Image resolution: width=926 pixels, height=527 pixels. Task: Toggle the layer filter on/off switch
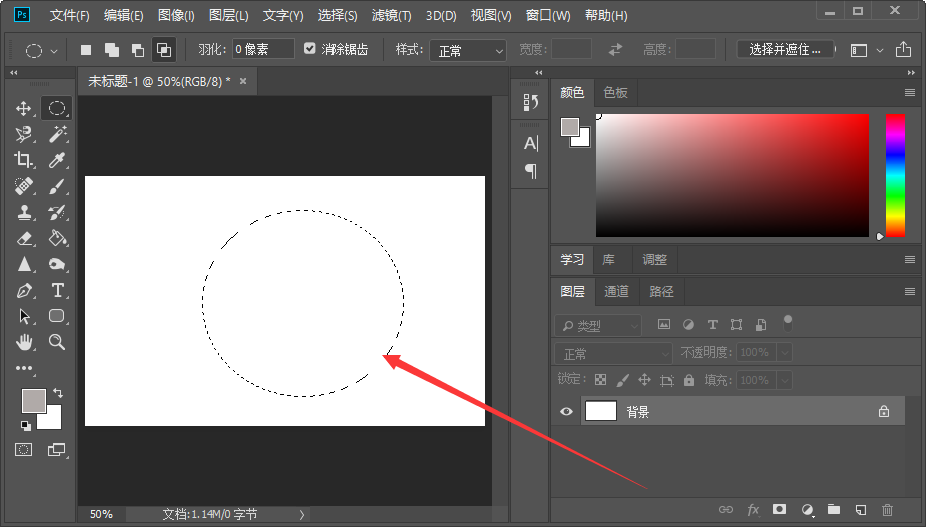pyautogui.click(x=788, y=323)
